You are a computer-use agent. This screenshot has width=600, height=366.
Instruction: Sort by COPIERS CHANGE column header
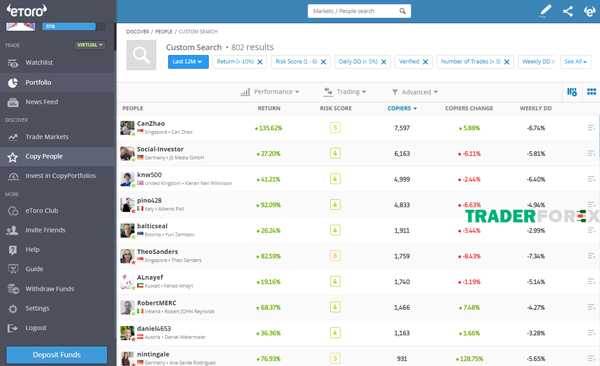[469, 108]
